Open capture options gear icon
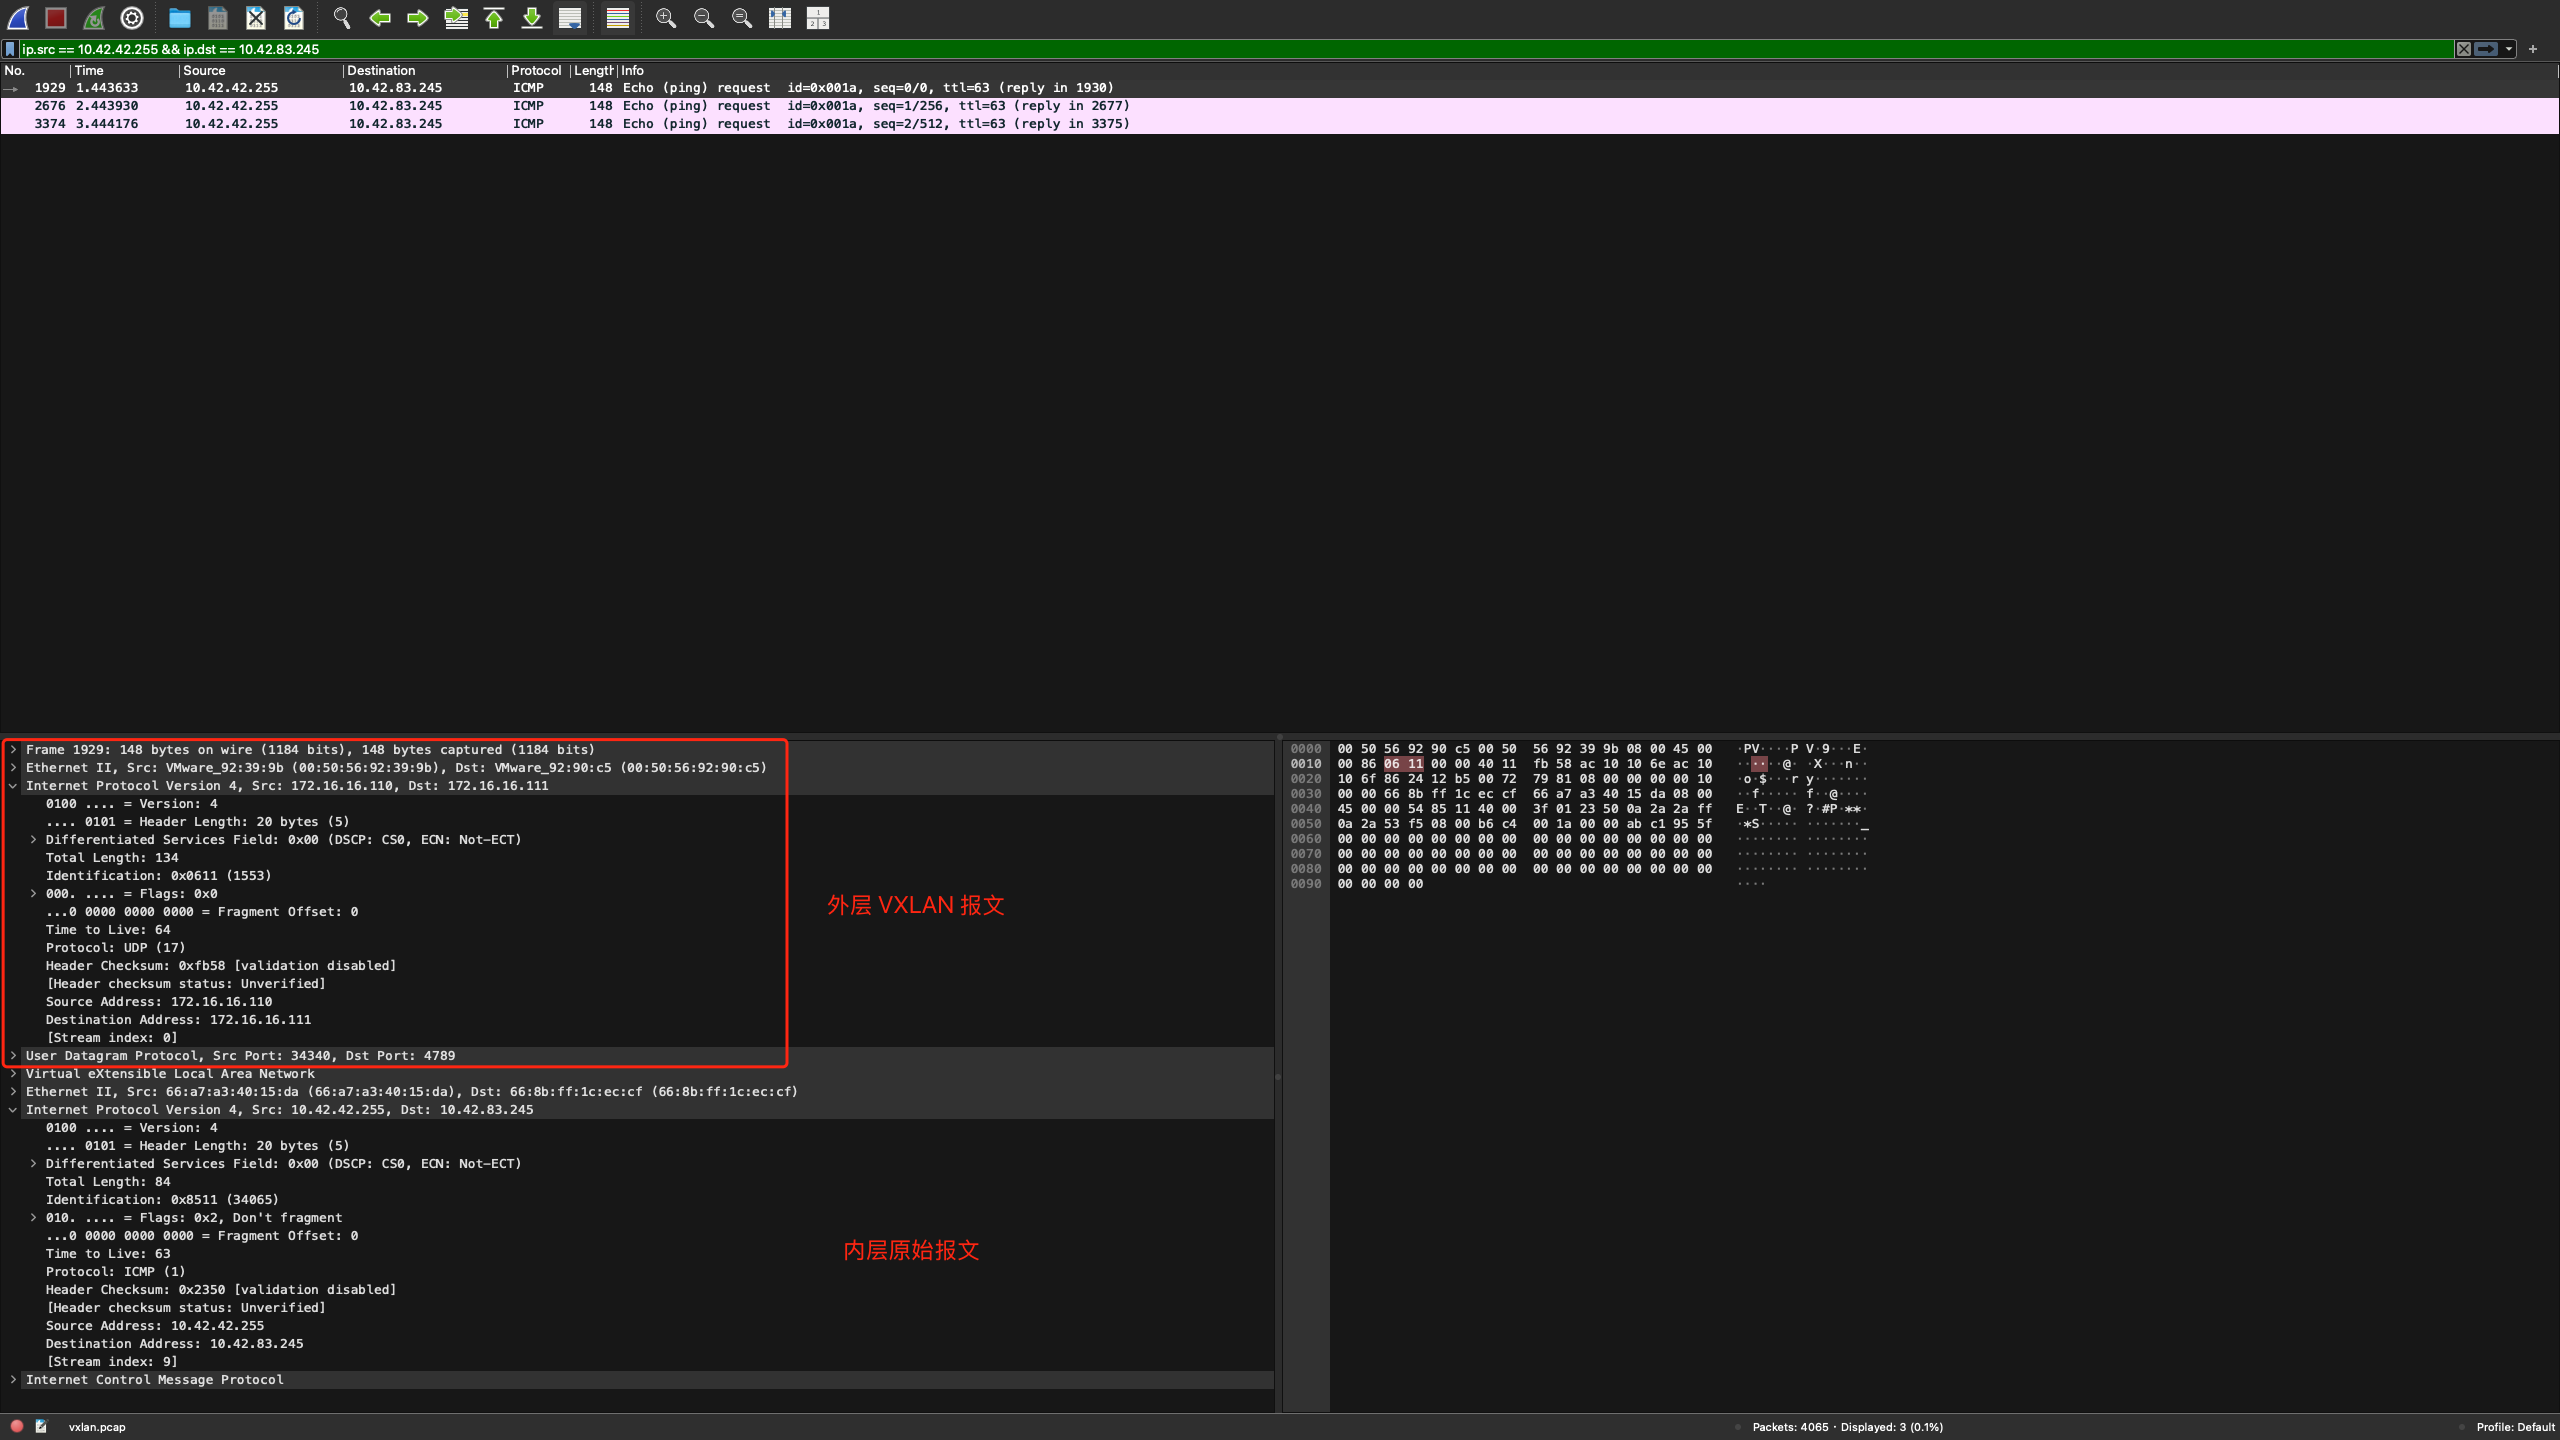Image resolution: width=2560 pixels, height=1440 pixels. click(x=132, y=18)
